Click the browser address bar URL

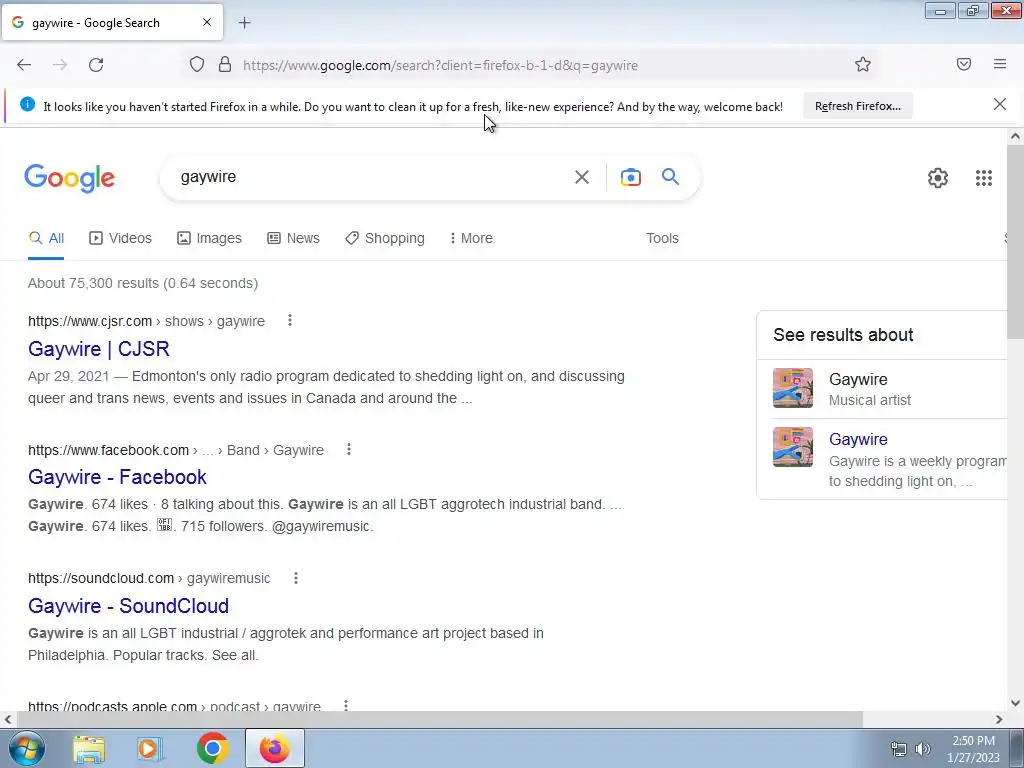point(440,65)
